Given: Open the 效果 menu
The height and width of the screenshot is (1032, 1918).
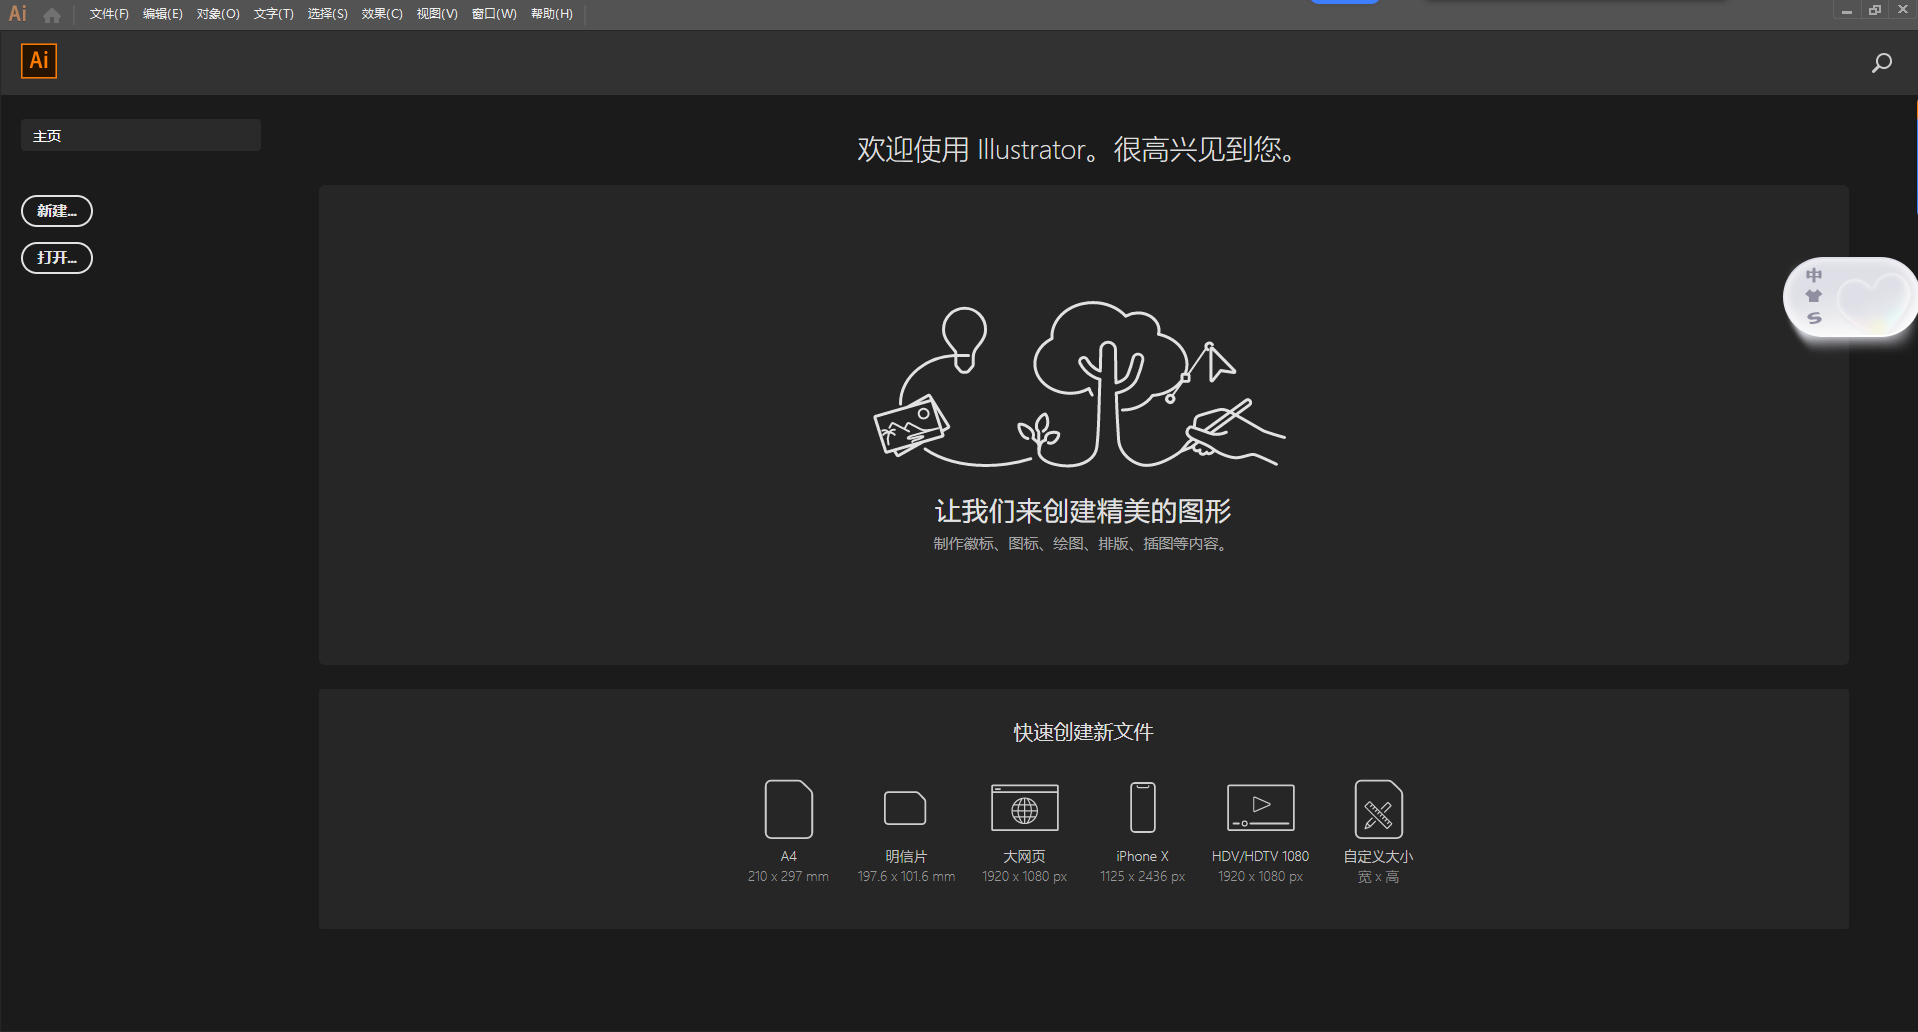Looking at the screenshot, I should [x=381, y=14].
